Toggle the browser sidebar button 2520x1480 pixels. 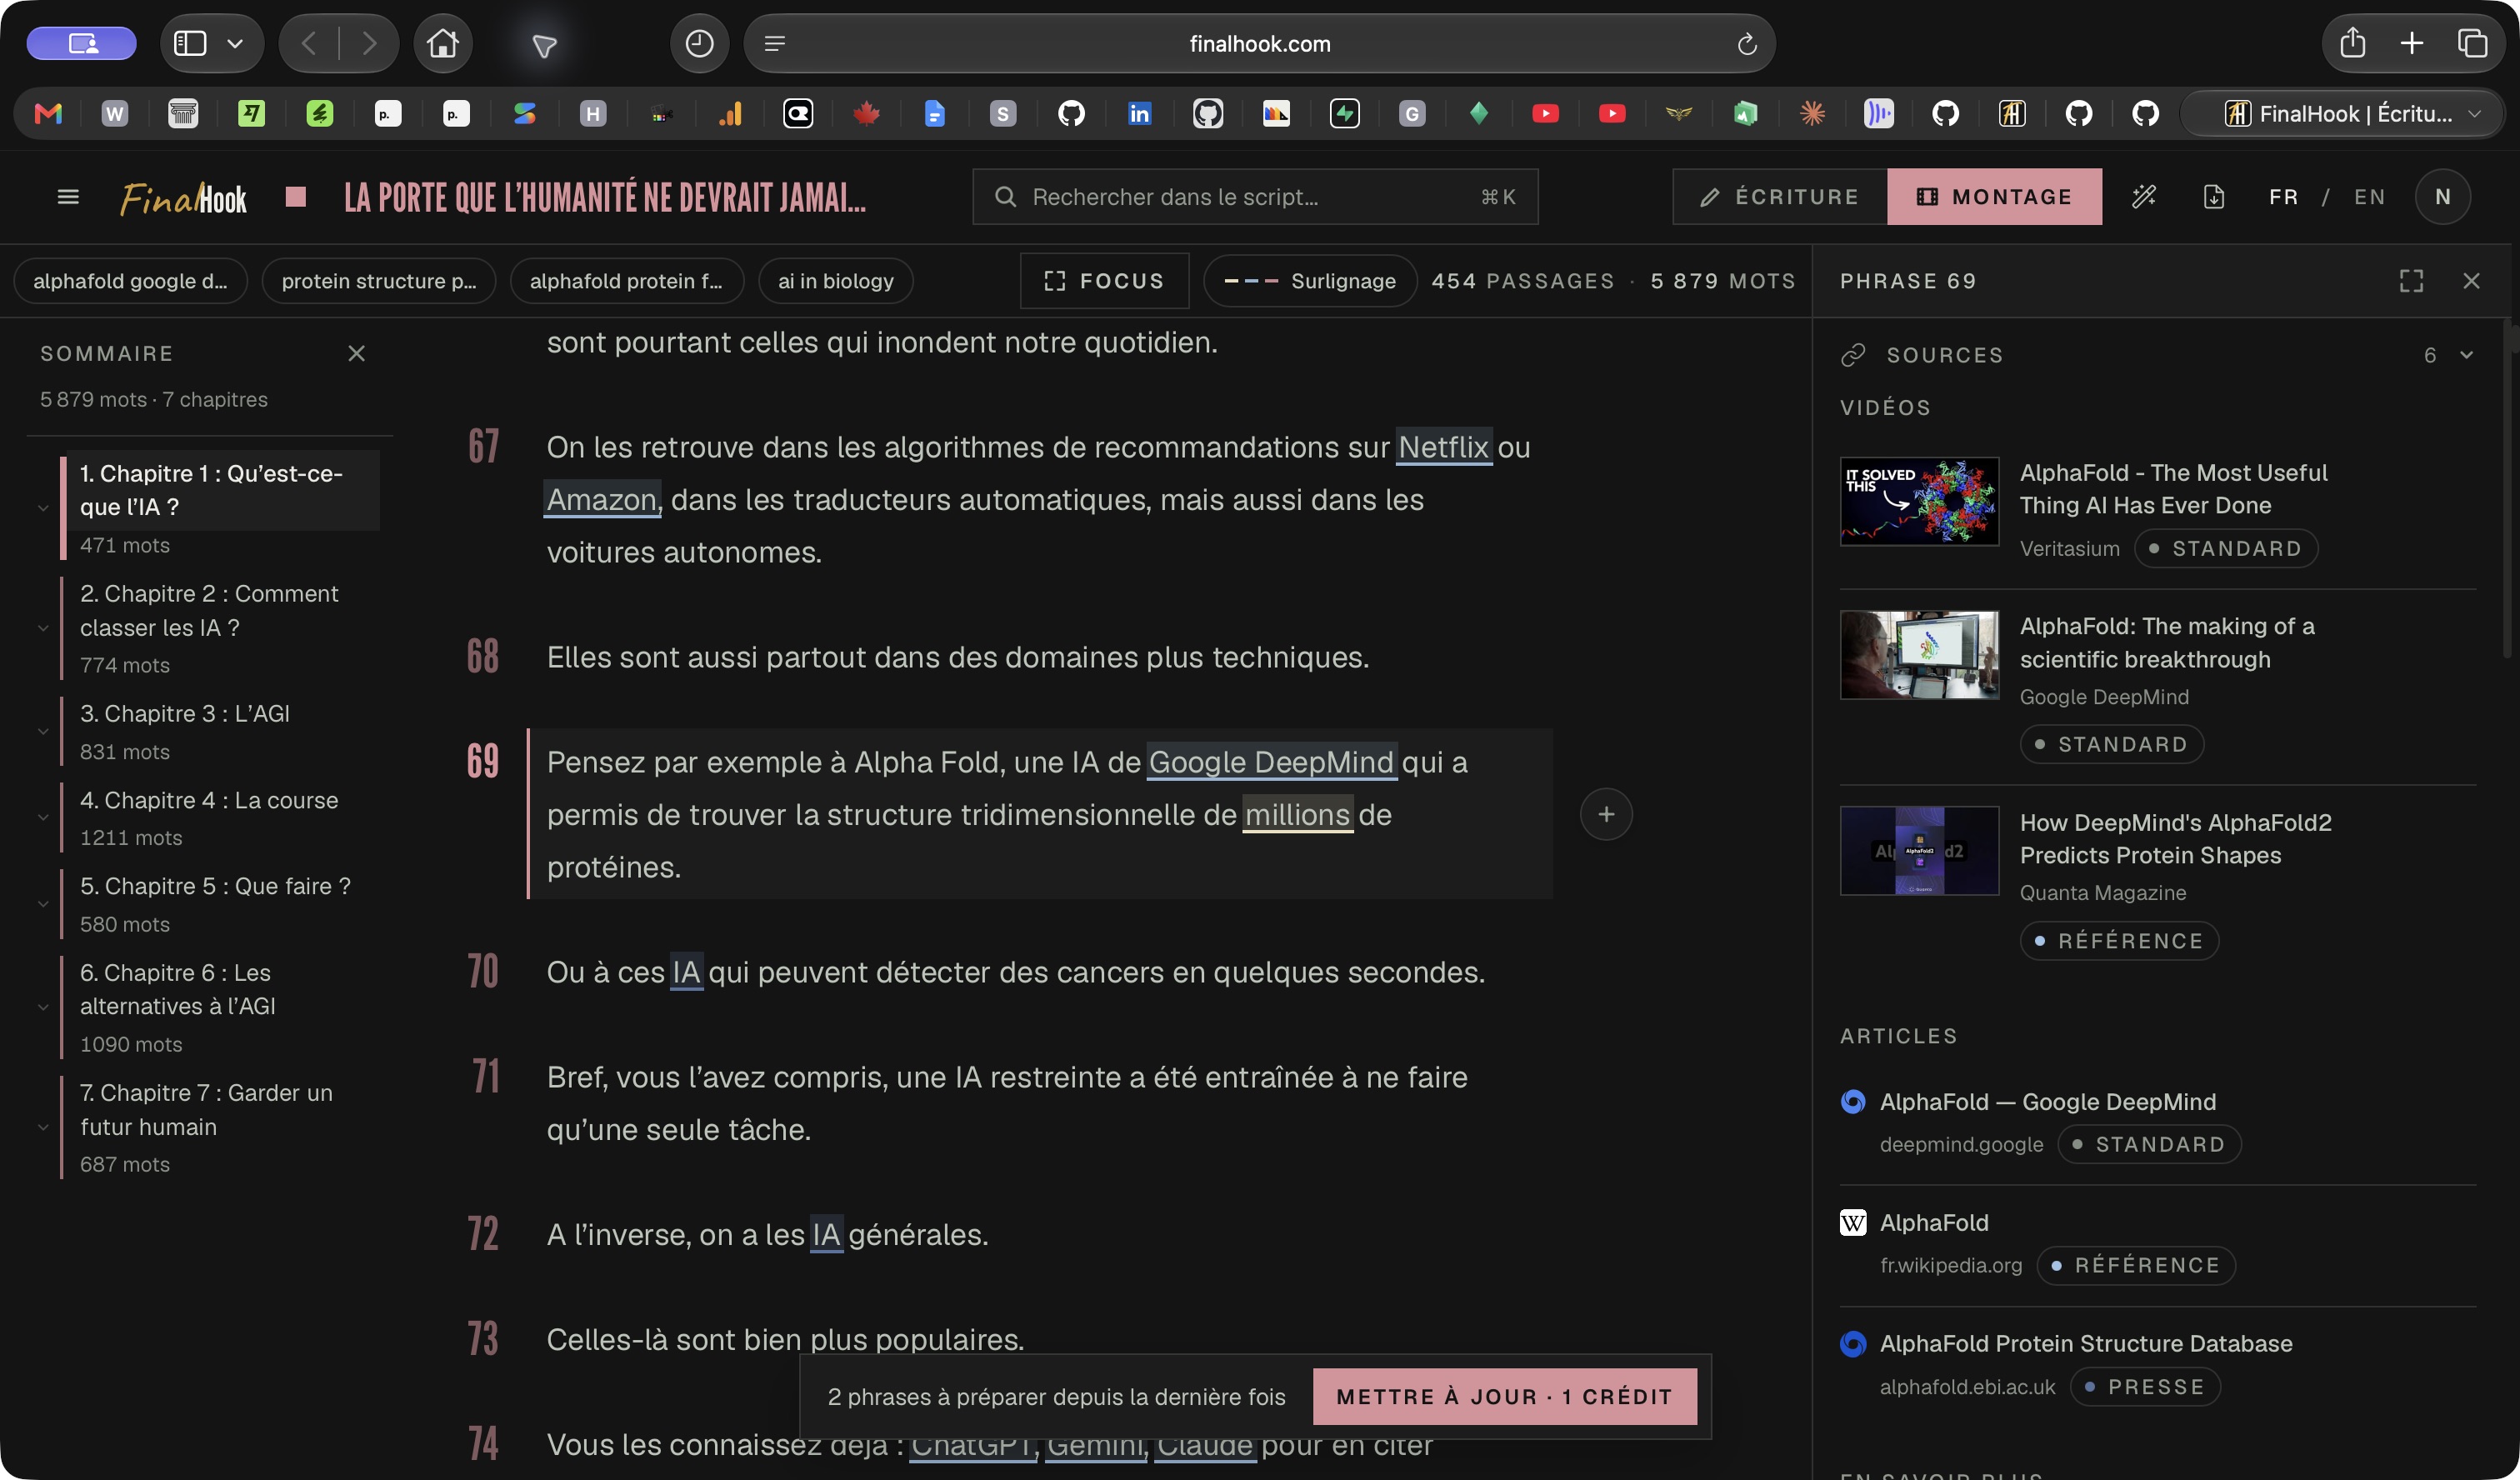click(190, 43)
